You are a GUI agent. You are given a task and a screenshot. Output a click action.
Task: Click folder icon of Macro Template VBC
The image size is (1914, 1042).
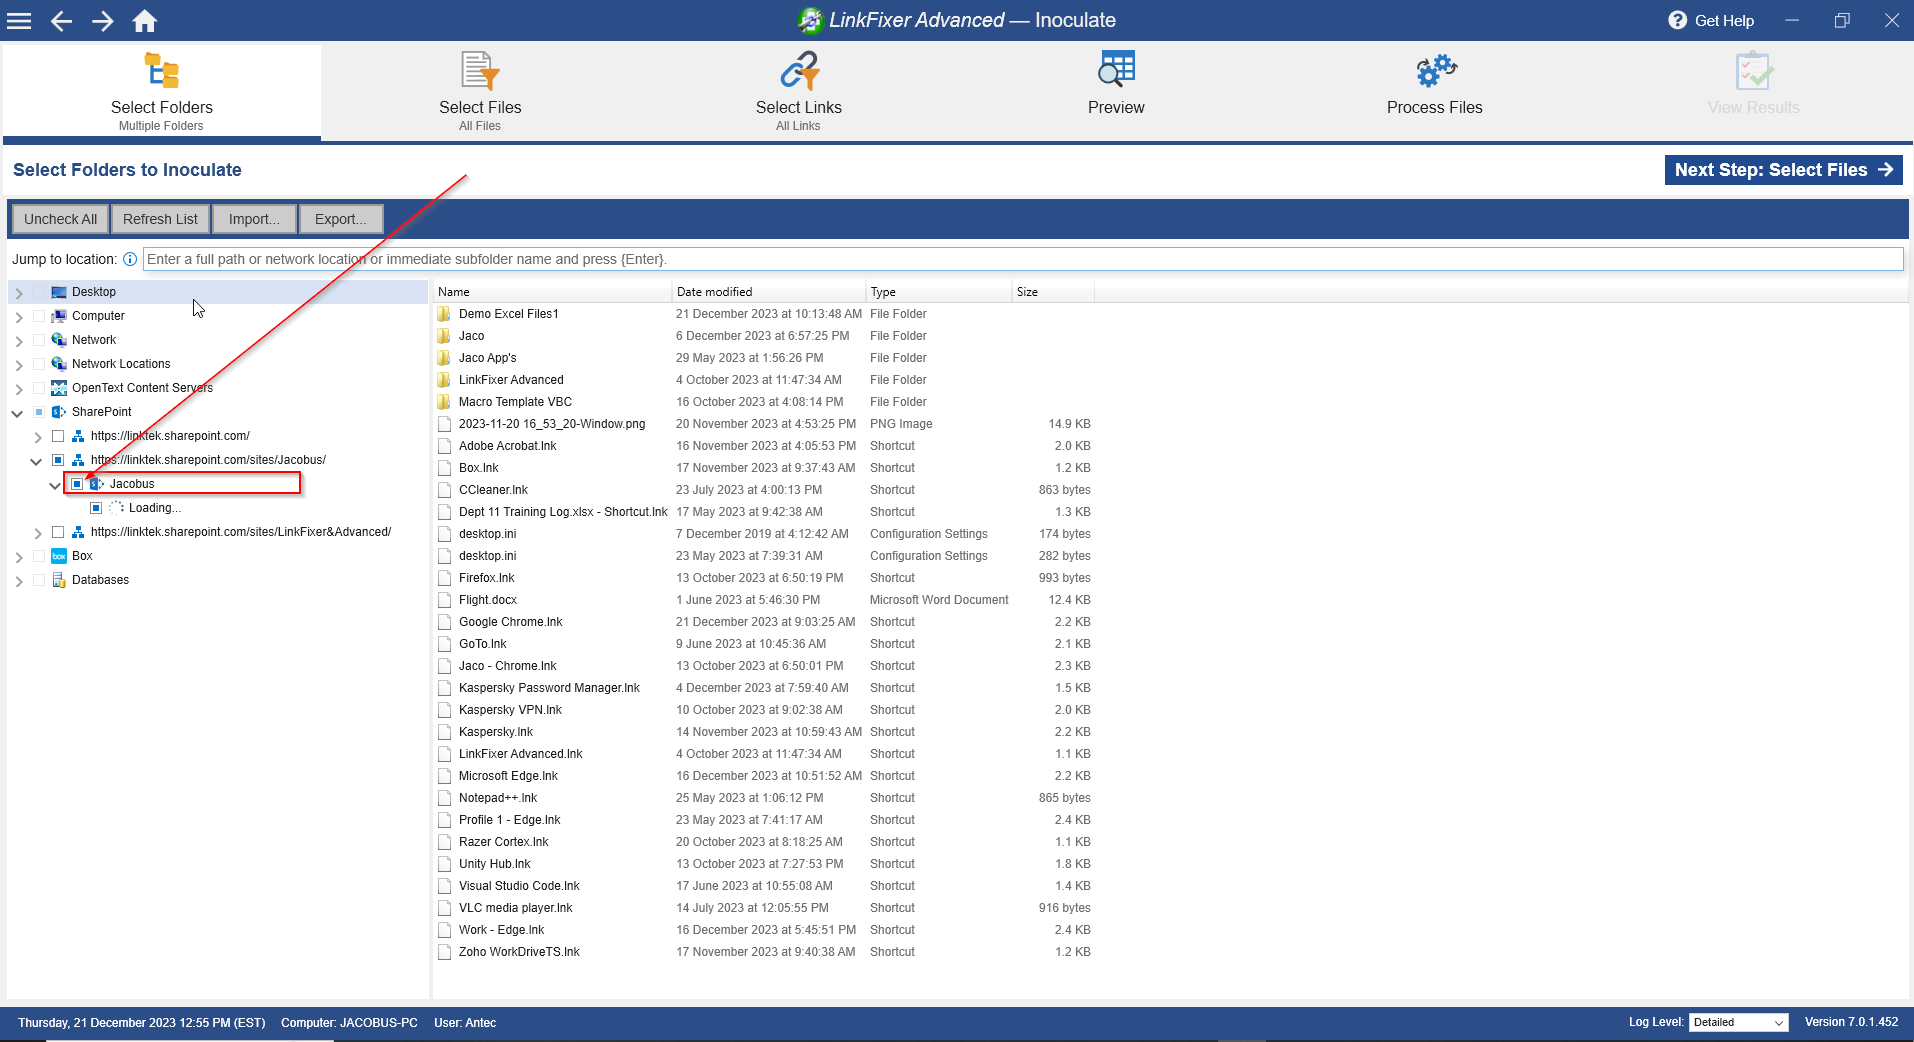pos(444,402)
